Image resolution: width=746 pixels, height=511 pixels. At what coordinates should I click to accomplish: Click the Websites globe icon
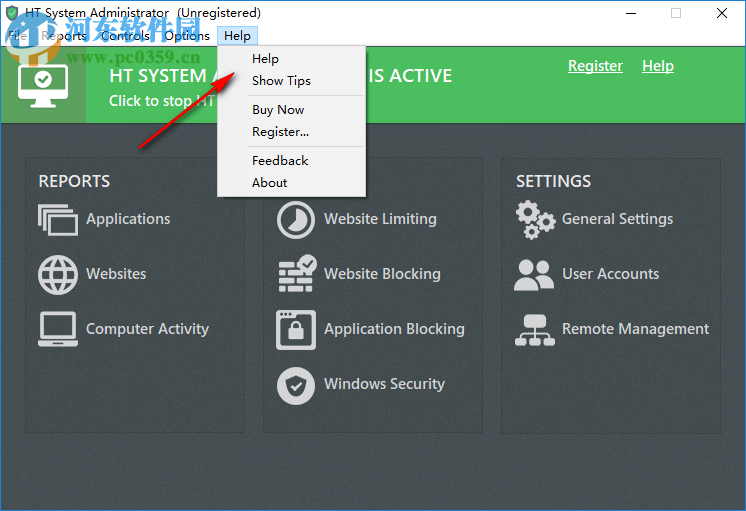pyautogui.click(x=58, y=275)
